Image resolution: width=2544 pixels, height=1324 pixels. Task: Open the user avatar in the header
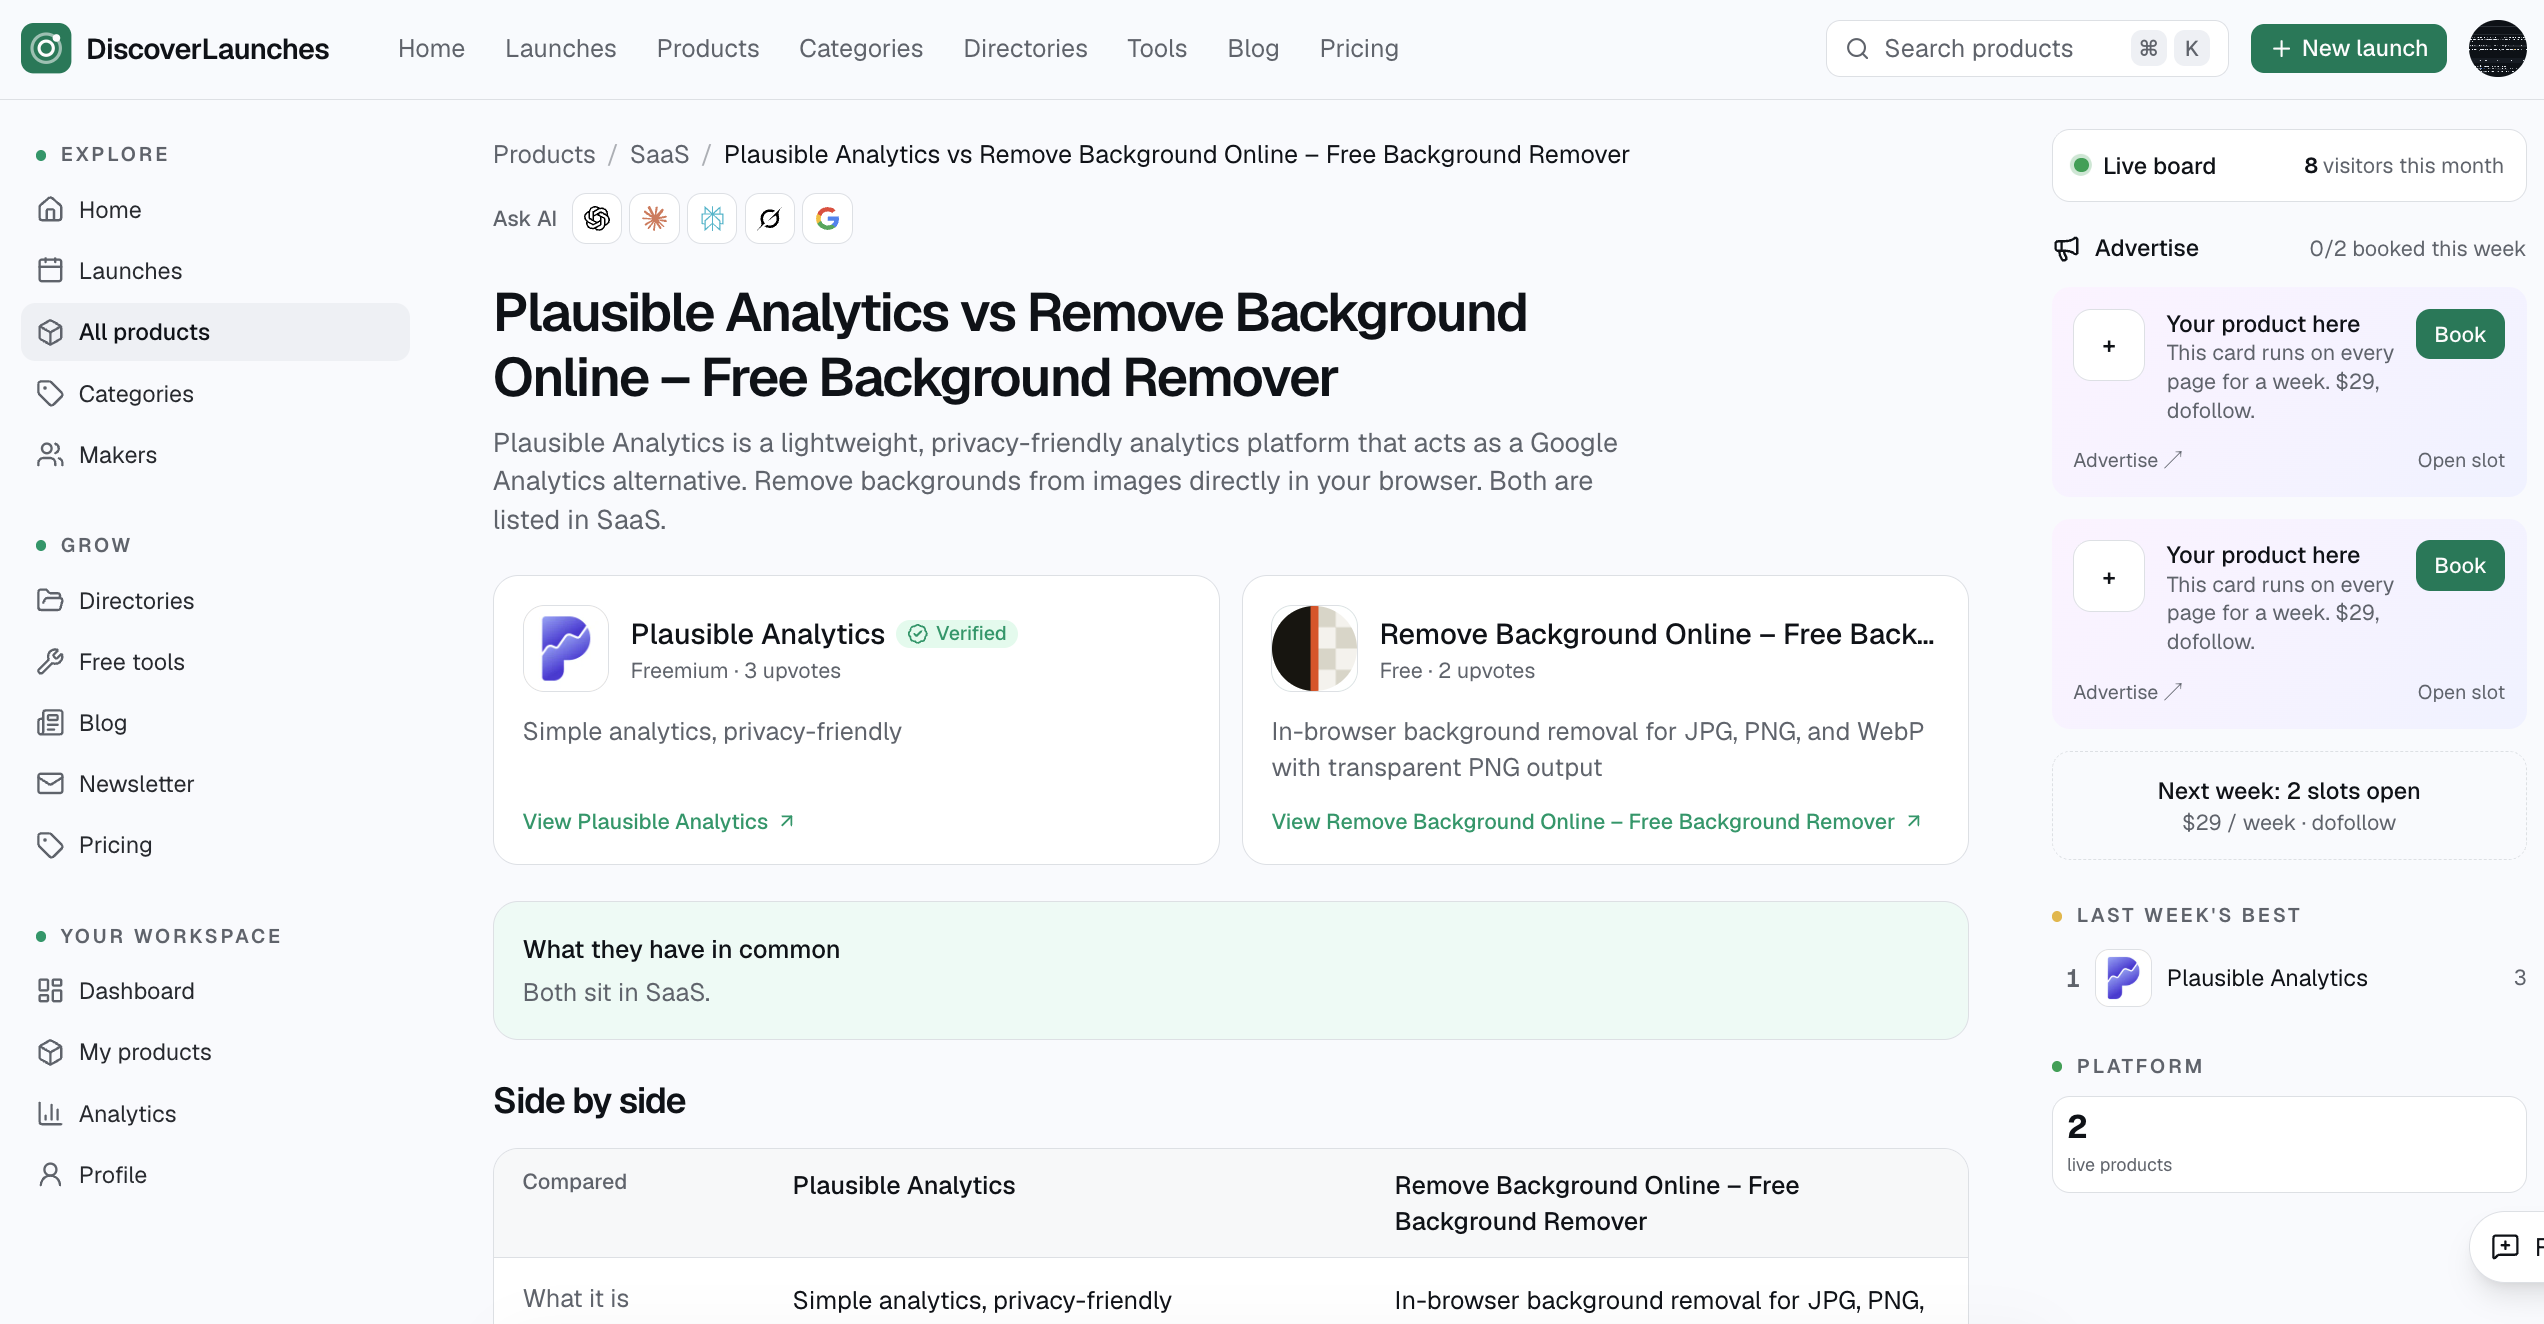coord(2497,48)
